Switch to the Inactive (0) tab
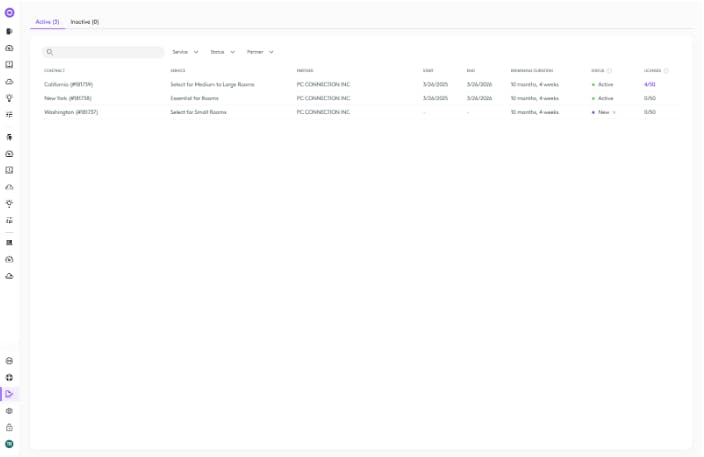Image resolution: width=704 pixels, height=457 pixels. coord(84,22)
